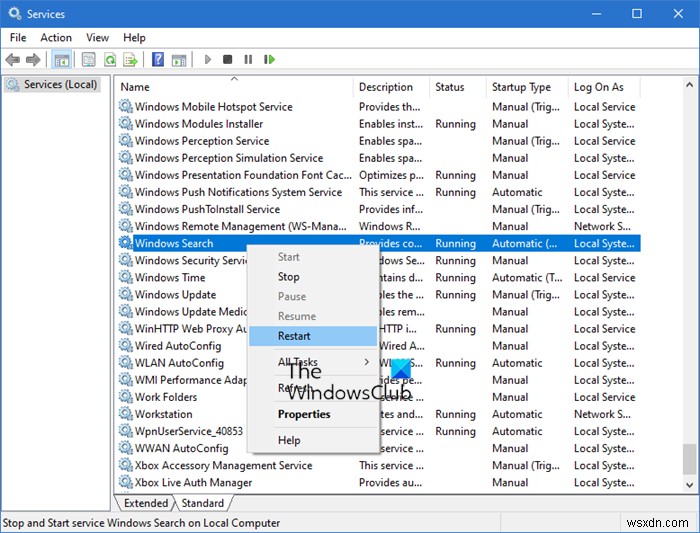Choose Properties in the context menu
The image size is (700, 533).
312,414
